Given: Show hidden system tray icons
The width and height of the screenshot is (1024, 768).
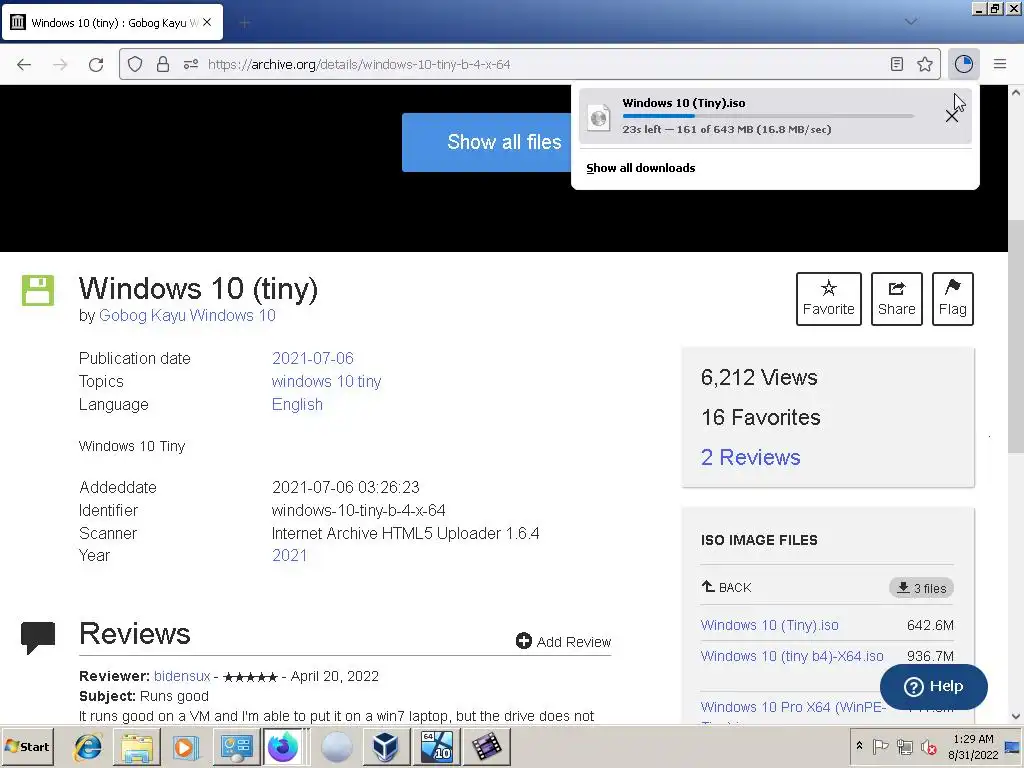Looking at the screenshot, I should 859,746.
